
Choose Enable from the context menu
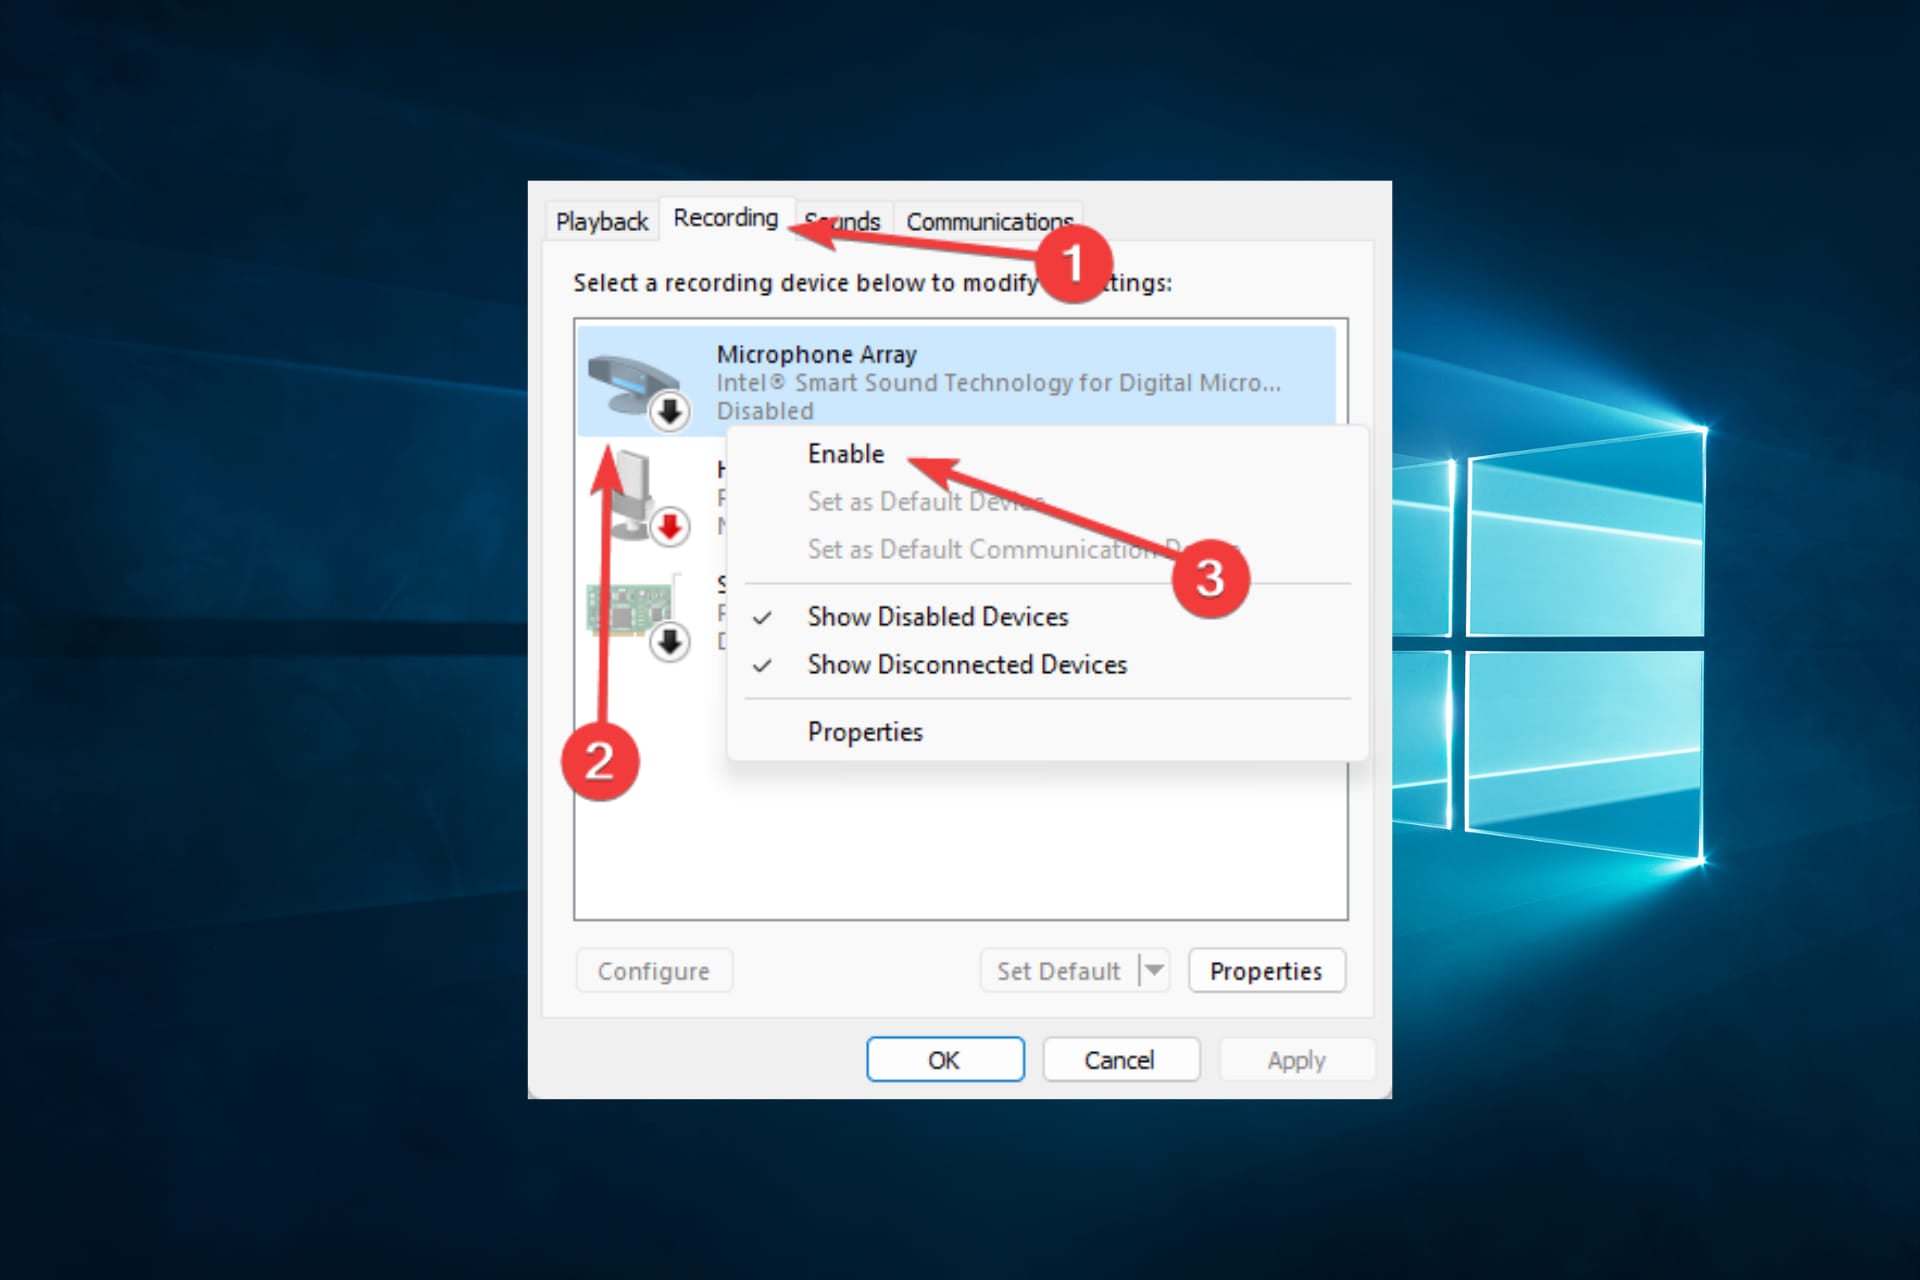click(1047, 454)
